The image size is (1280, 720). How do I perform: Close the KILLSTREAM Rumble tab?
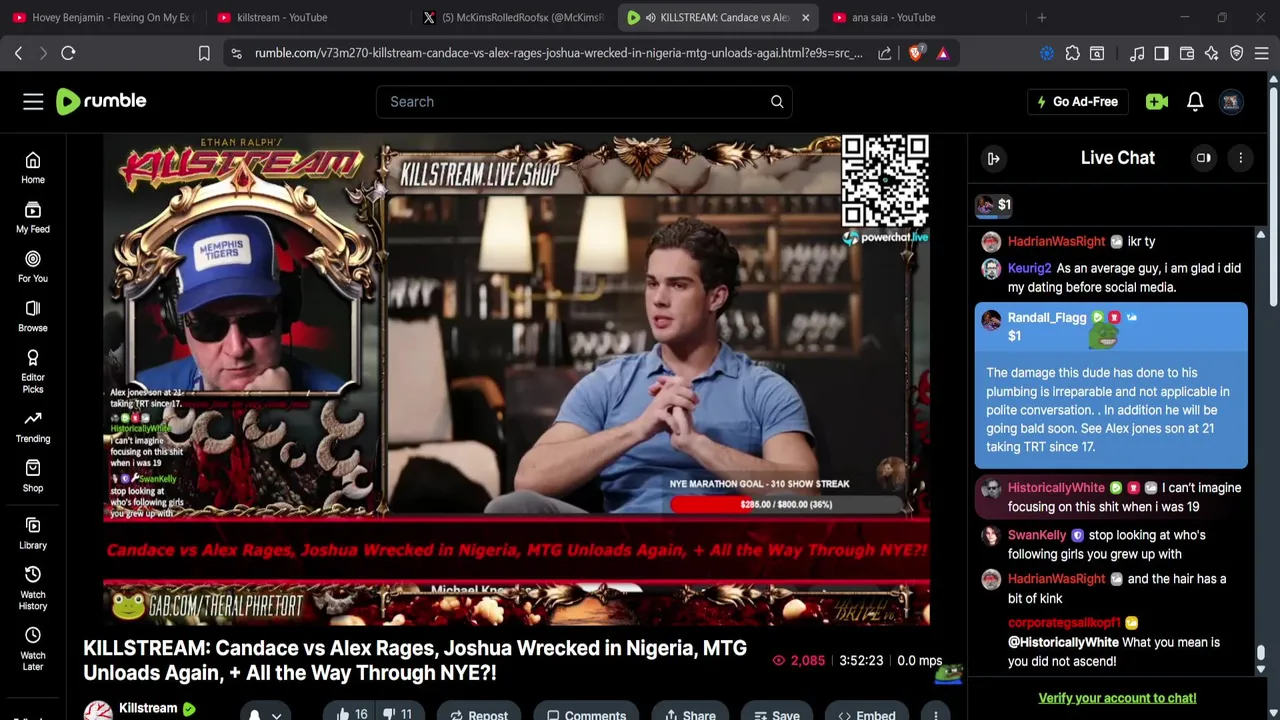click(805, 17)
